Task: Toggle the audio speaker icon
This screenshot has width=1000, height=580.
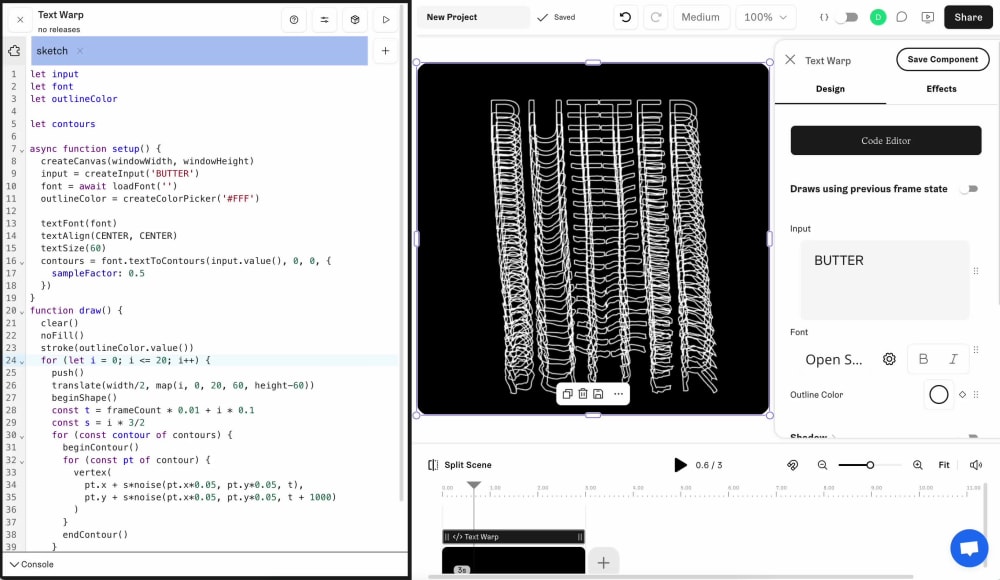Action: pyautogui.click(x=976, y=465)
